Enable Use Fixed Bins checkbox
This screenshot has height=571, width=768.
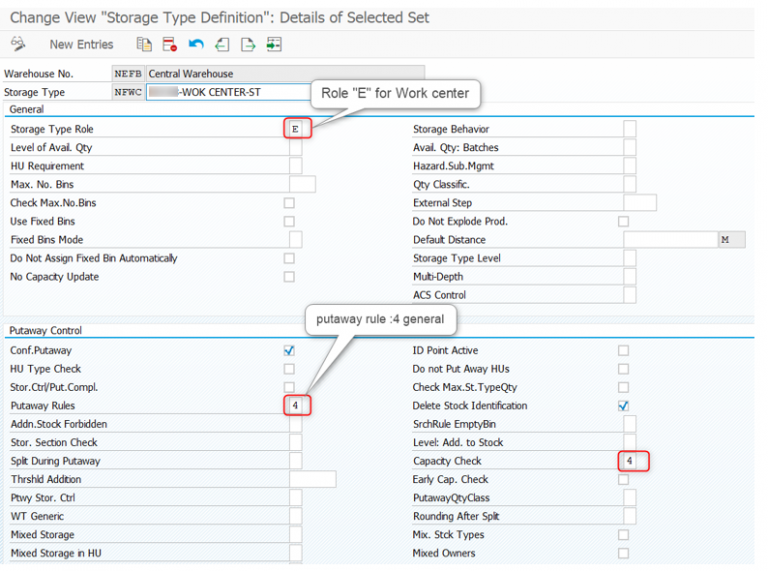point(289,221)
